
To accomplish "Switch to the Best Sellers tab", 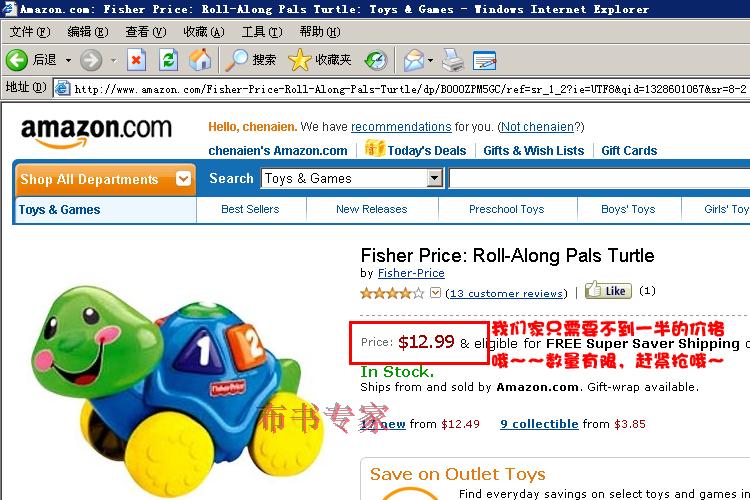I will coord(250,209).
